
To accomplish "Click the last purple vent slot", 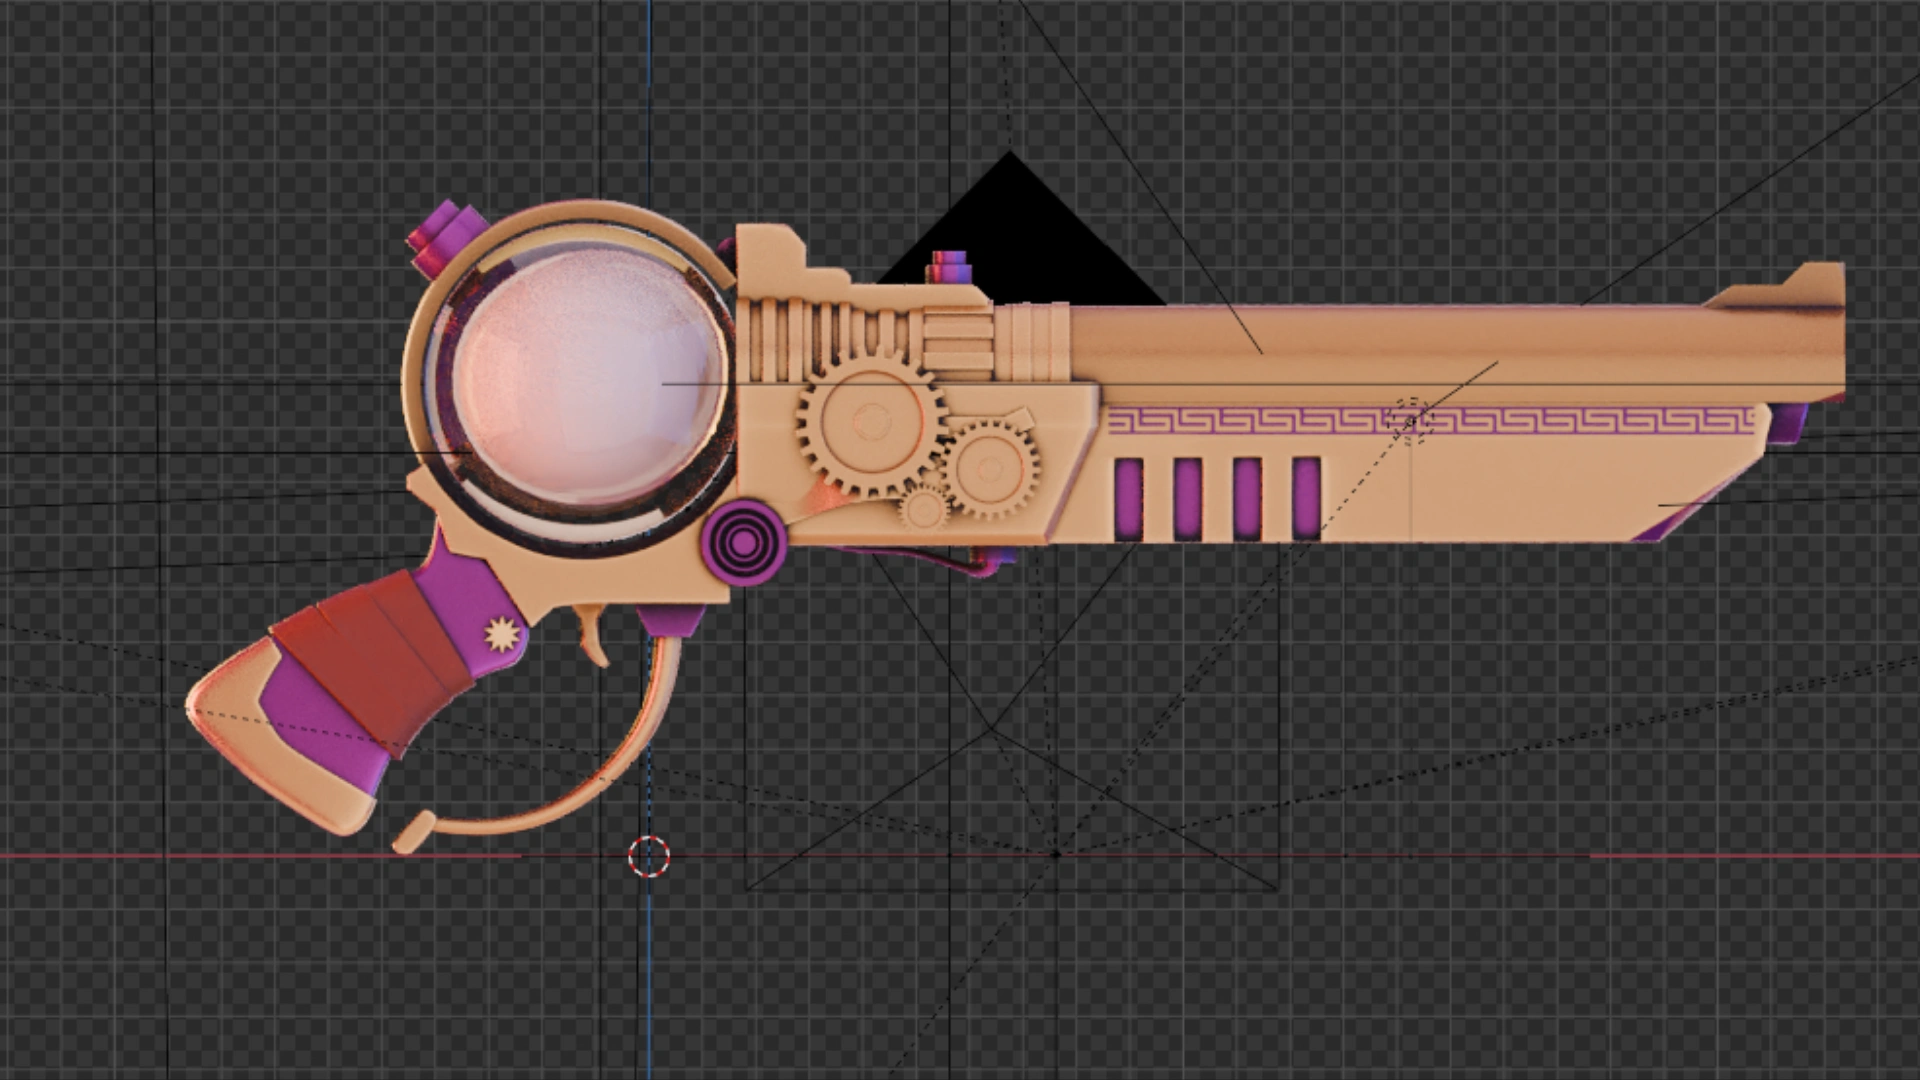I will (1306, 498).
